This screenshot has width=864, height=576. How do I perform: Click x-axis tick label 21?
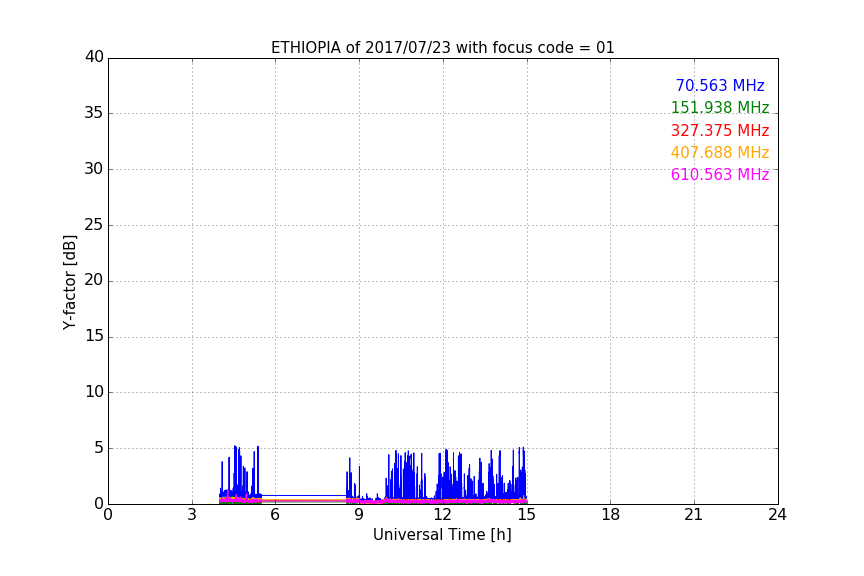pyautogui.click(x=694, y=515)
